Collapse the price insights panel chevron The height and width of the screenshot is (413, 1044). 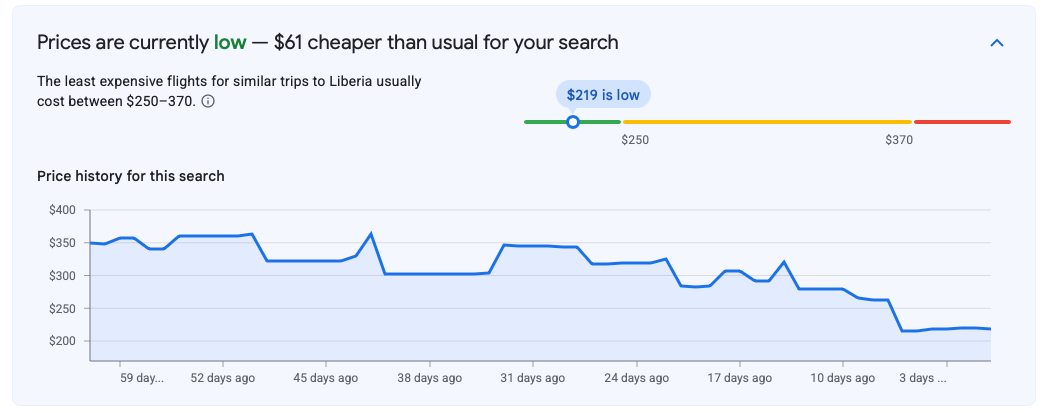click(997, 43)
